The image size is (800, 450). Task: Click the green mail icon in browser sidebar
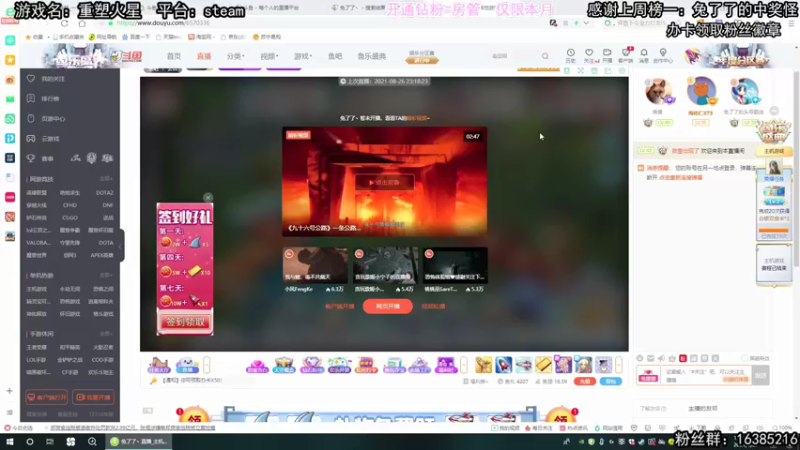point(10,99)
